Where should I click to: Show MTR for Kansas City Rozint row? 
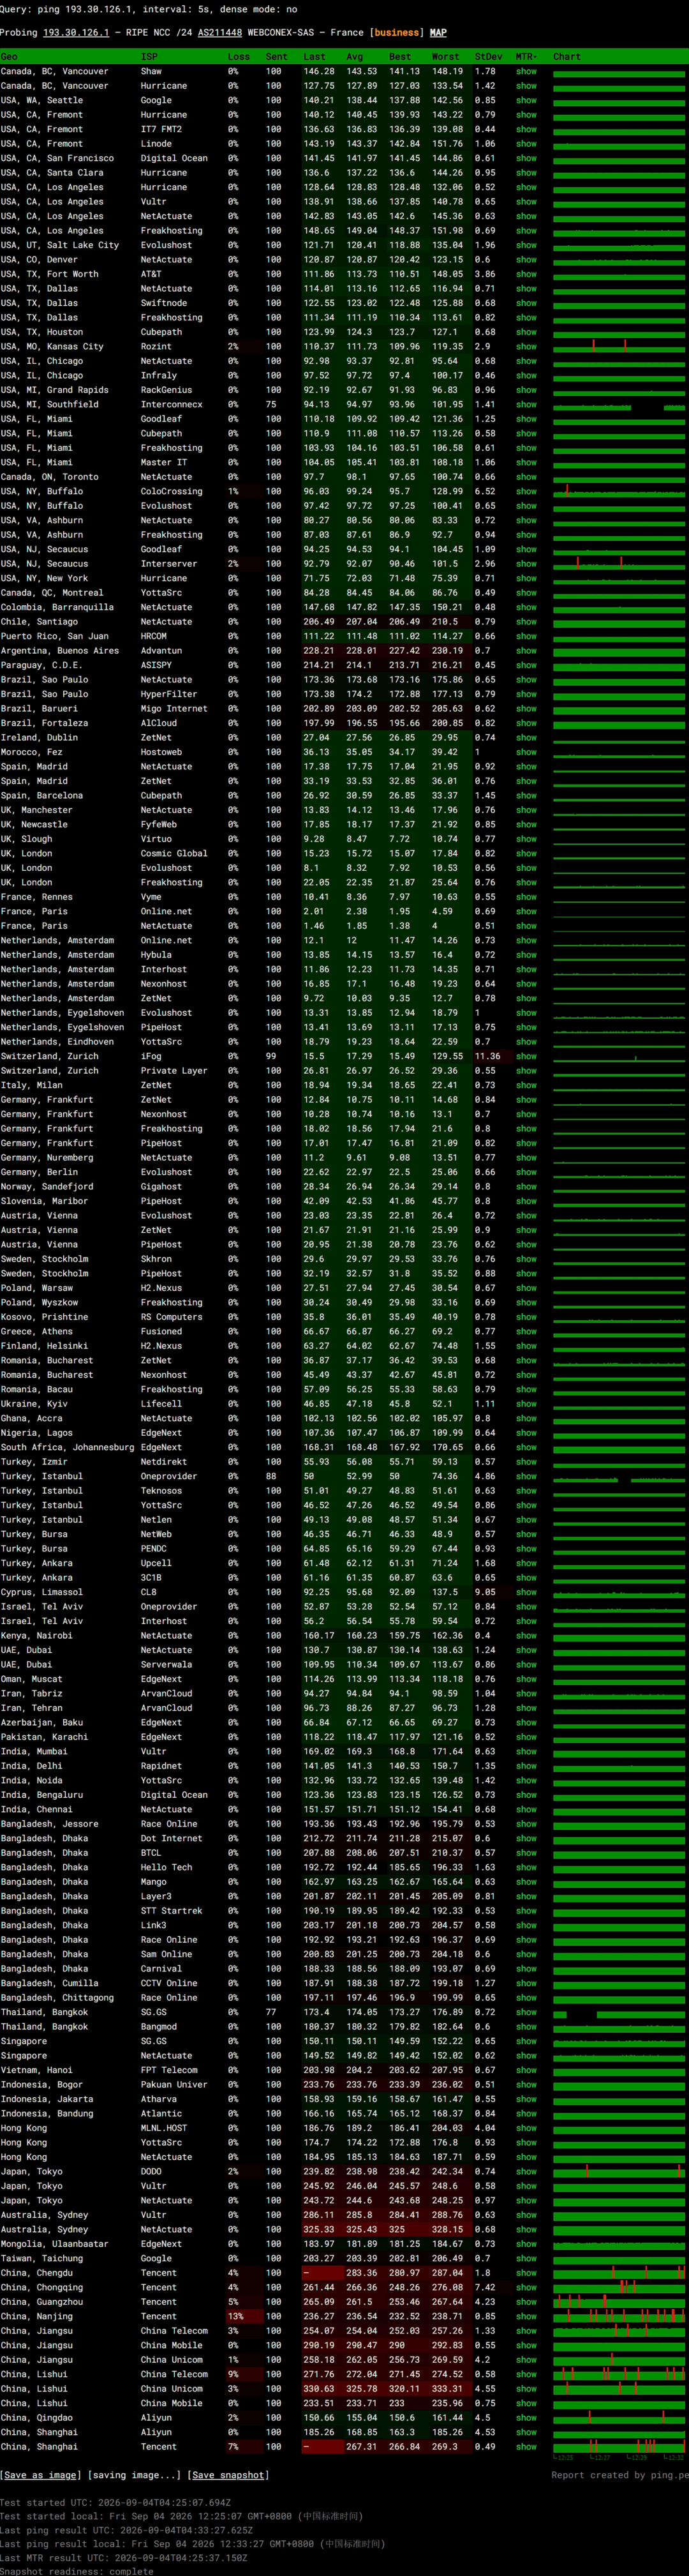click(526, 347)
